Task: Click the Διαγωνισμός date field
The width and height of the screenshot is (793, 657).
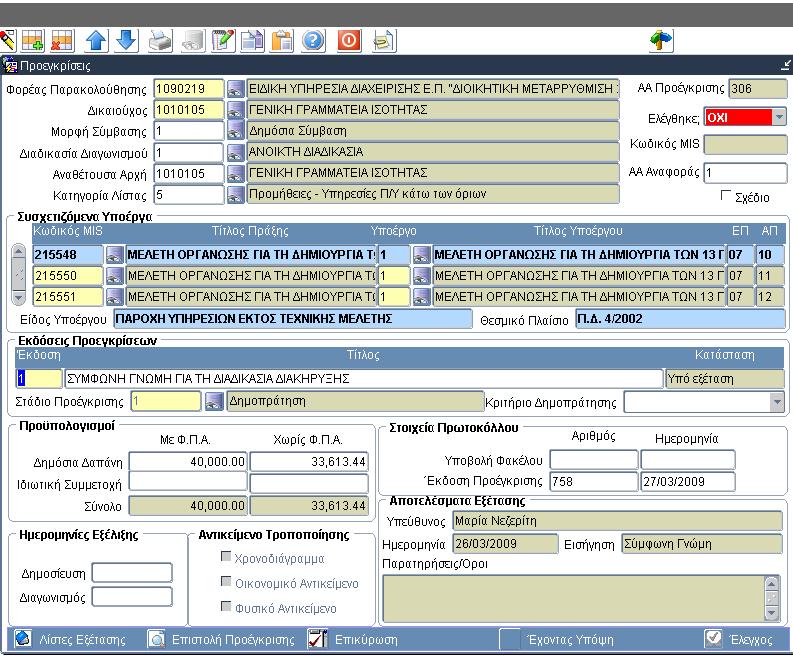Action: click(132, 597)
